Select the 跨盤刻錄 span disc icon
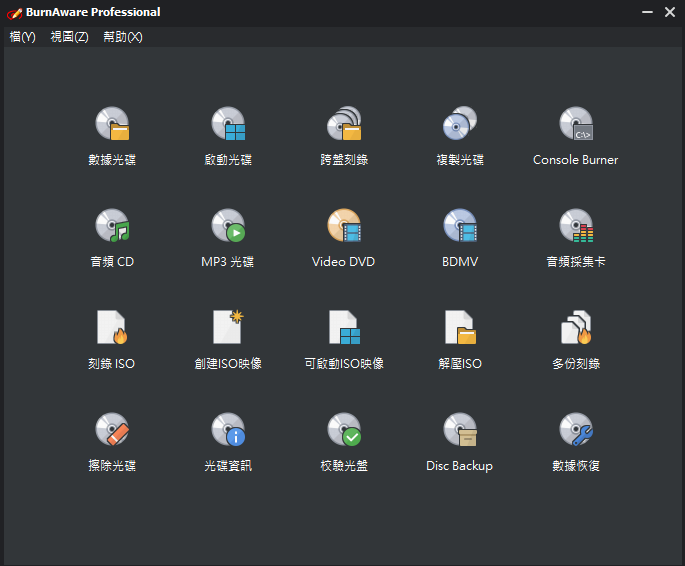Image resolution: width=685 pixels, height=566 pixels. coord(344,124)
